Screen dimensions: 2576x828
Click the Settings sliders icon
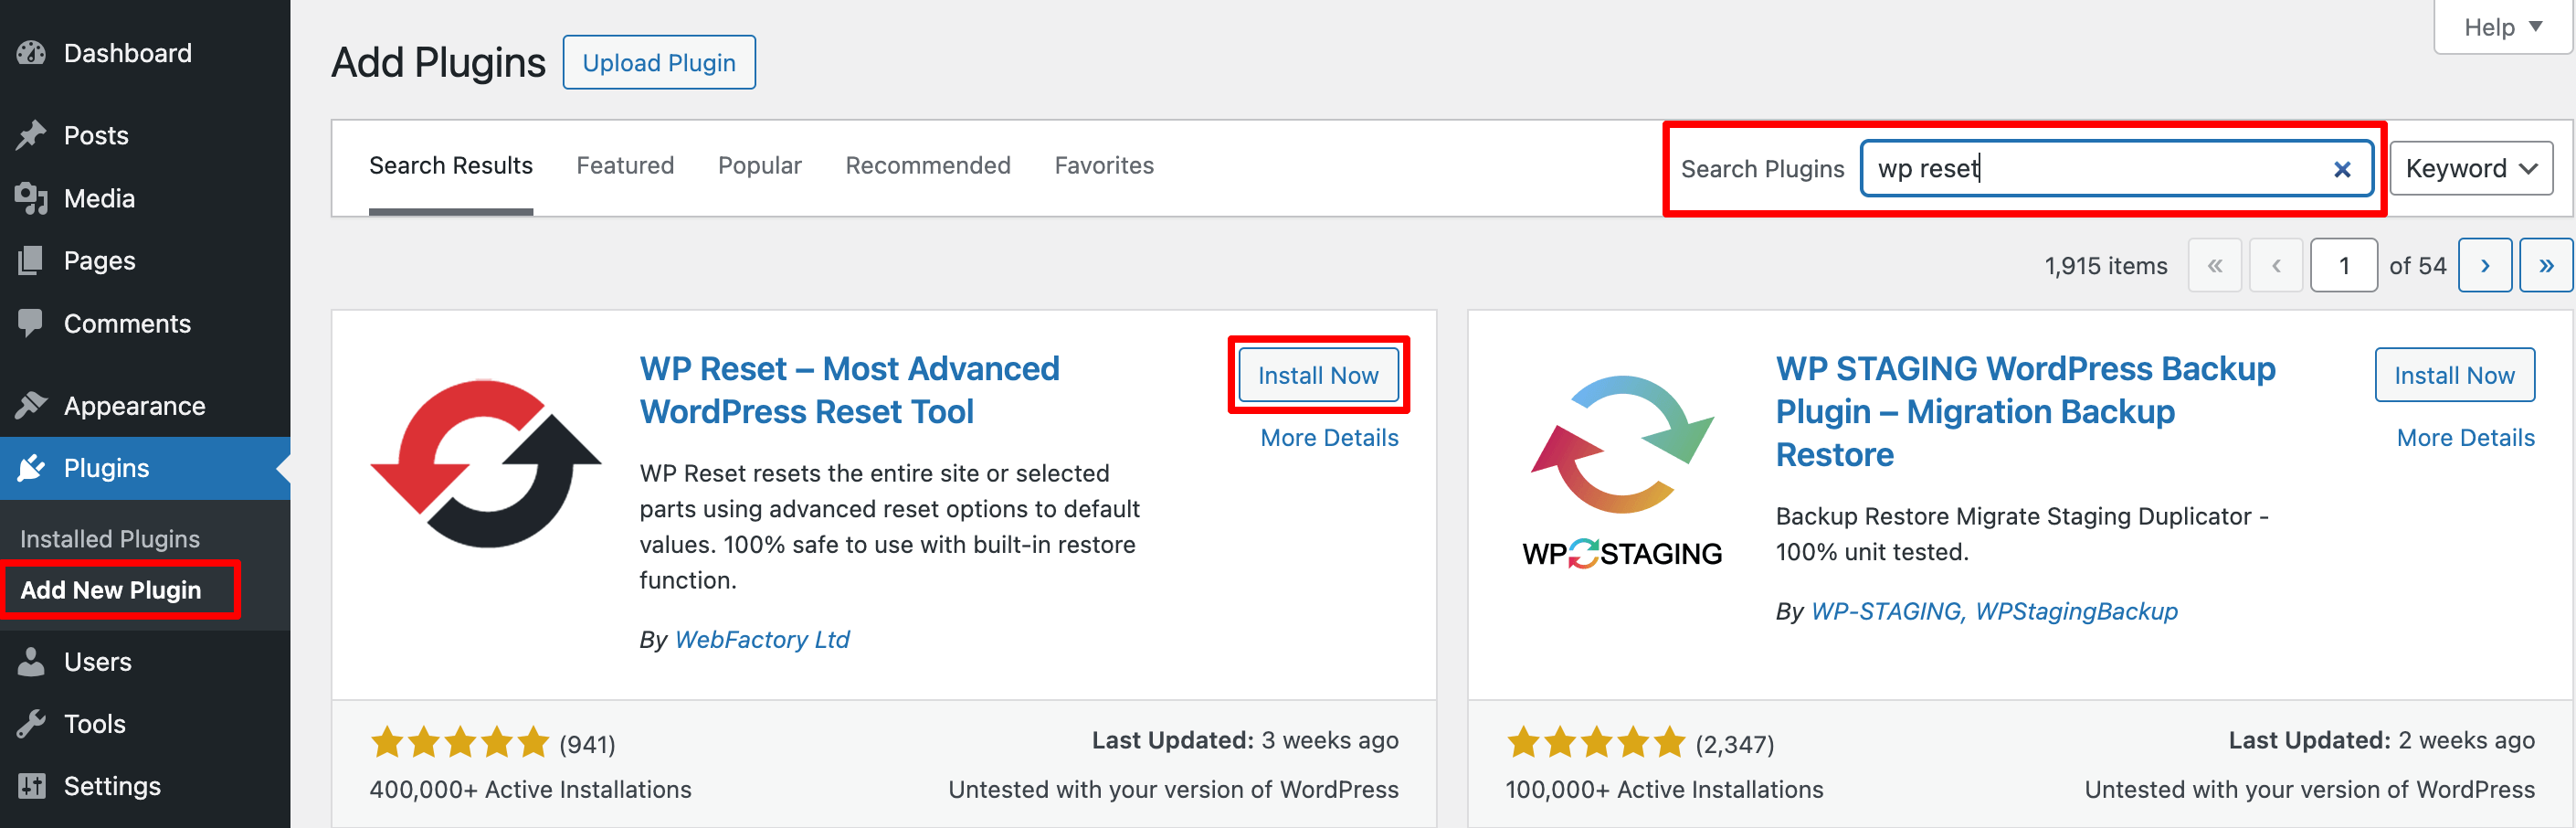[x=31, y=786]
